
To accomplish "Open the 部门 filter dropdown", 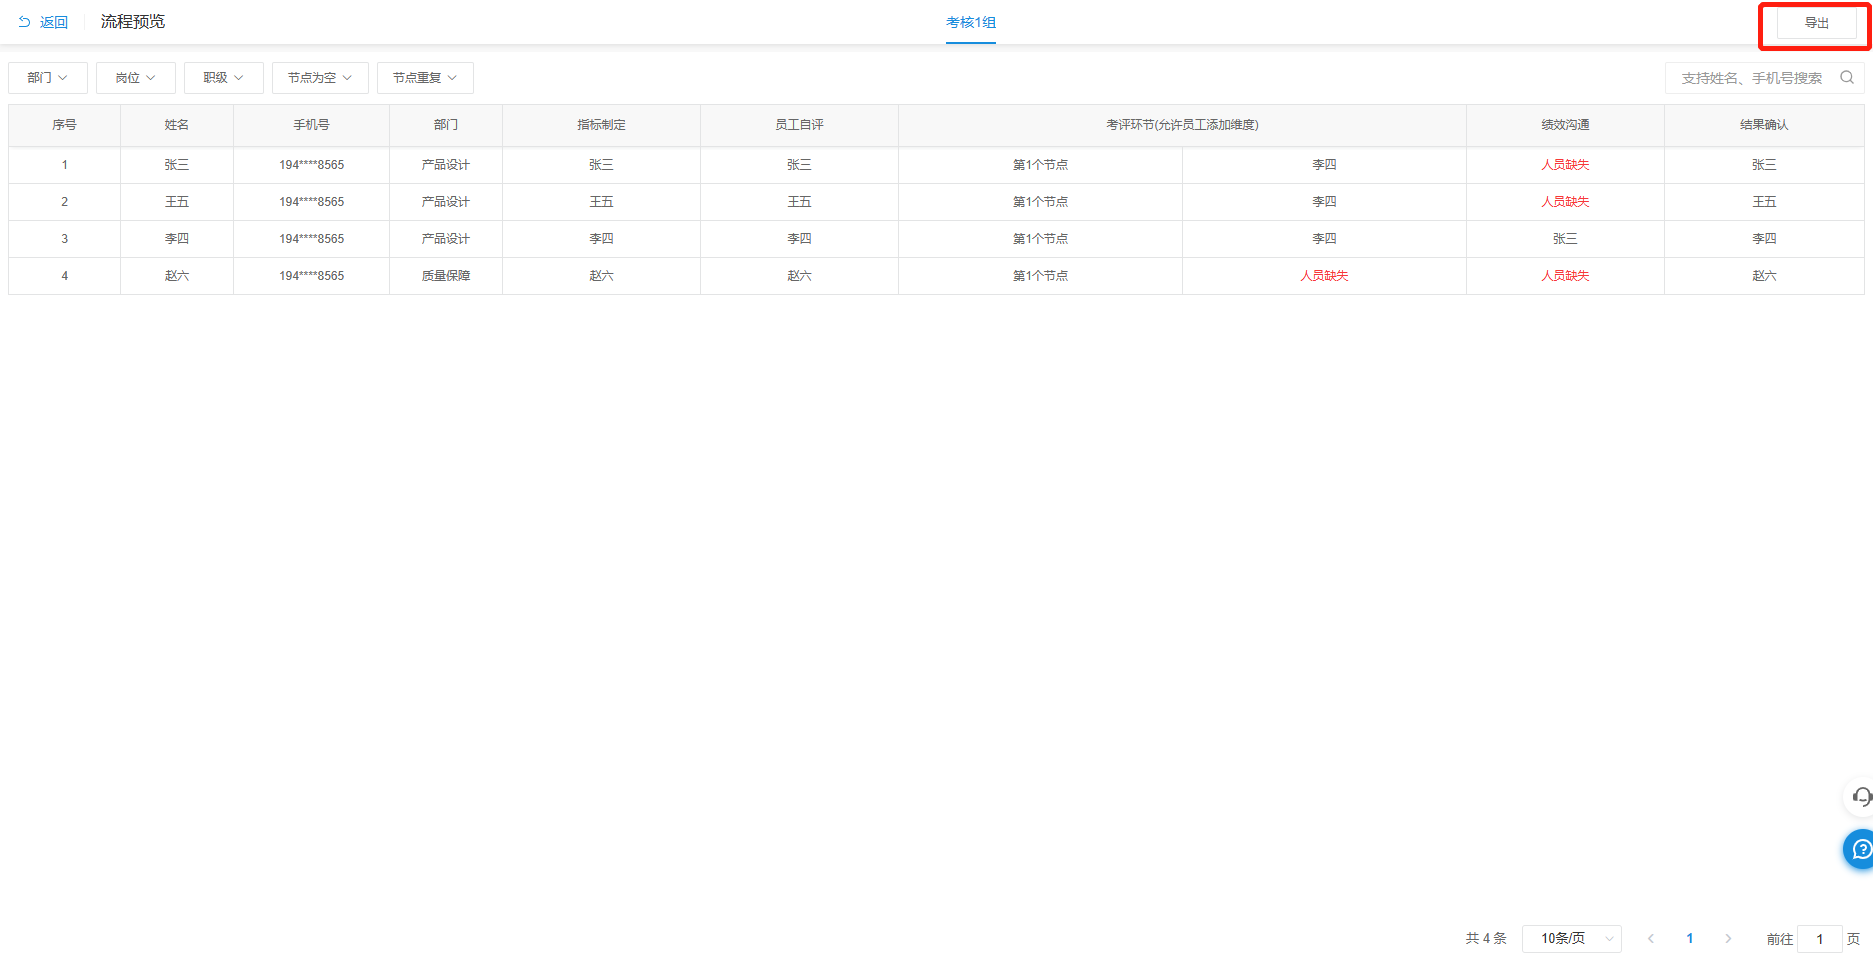I will [x=48, y=78].
